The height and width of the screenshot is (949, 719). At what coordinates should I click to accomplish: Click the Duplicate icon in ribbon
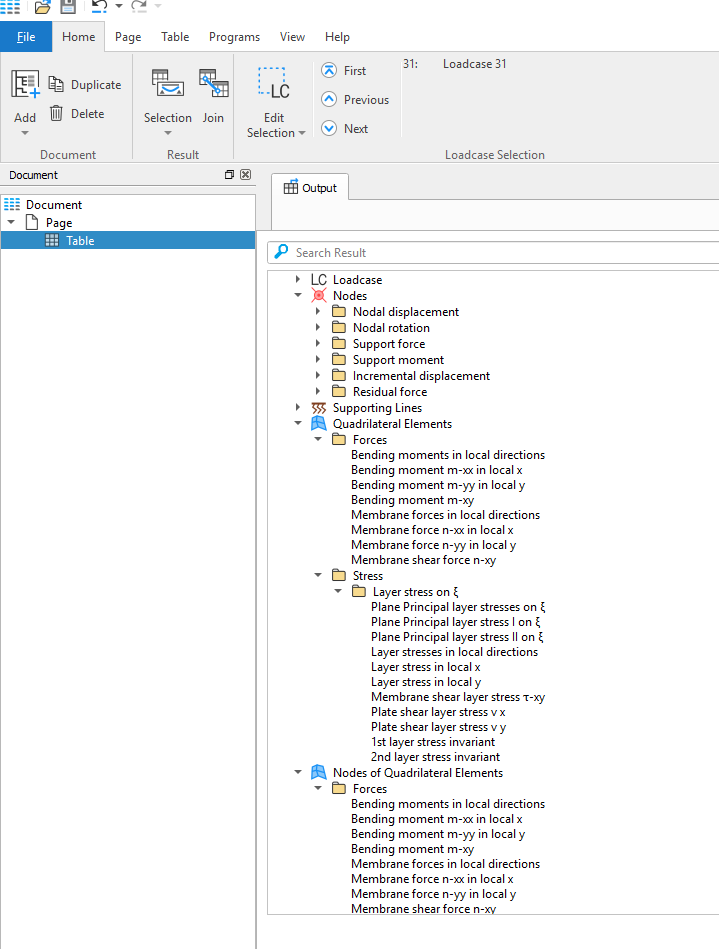(57, 85)
